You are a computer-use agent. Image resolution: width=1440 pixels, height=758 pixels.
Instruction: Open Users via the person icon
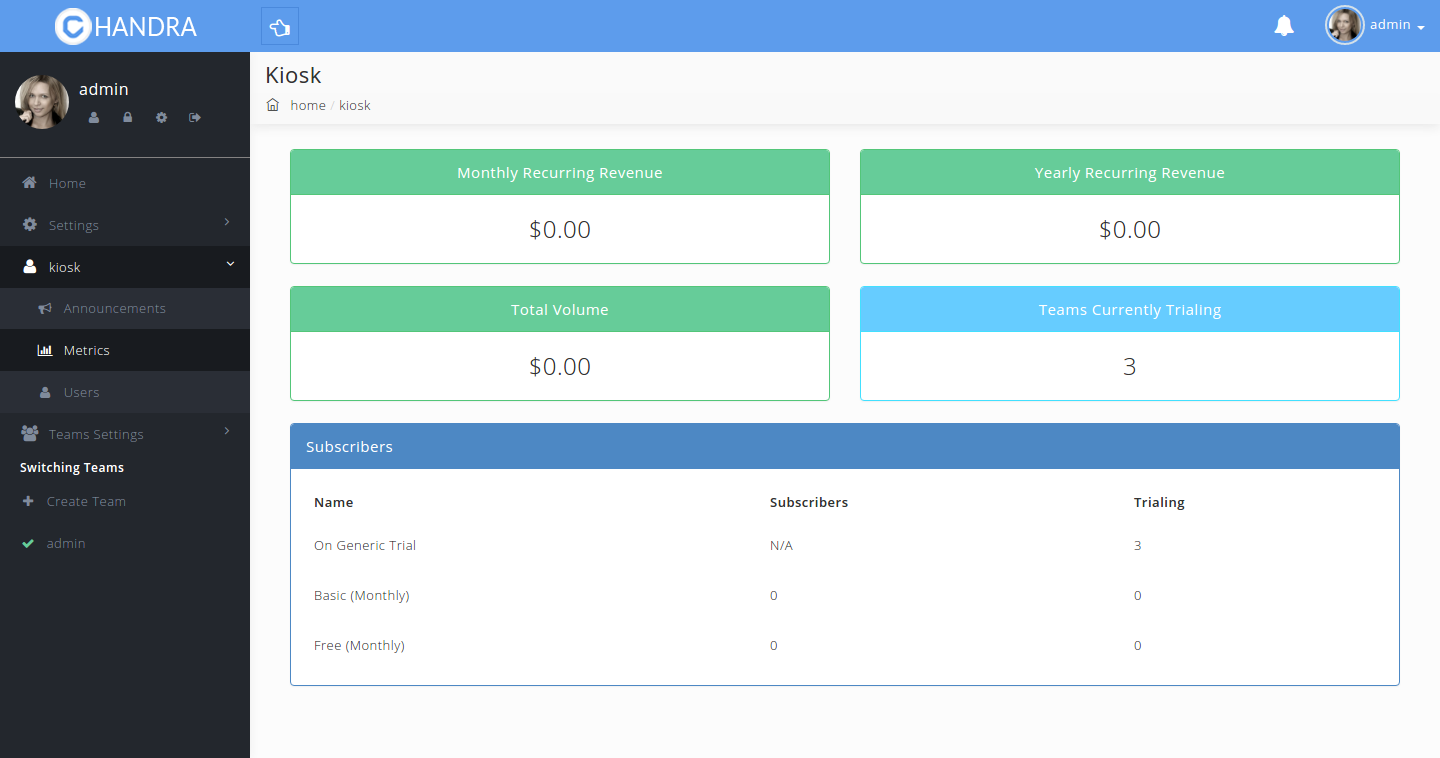click(44, 392)
